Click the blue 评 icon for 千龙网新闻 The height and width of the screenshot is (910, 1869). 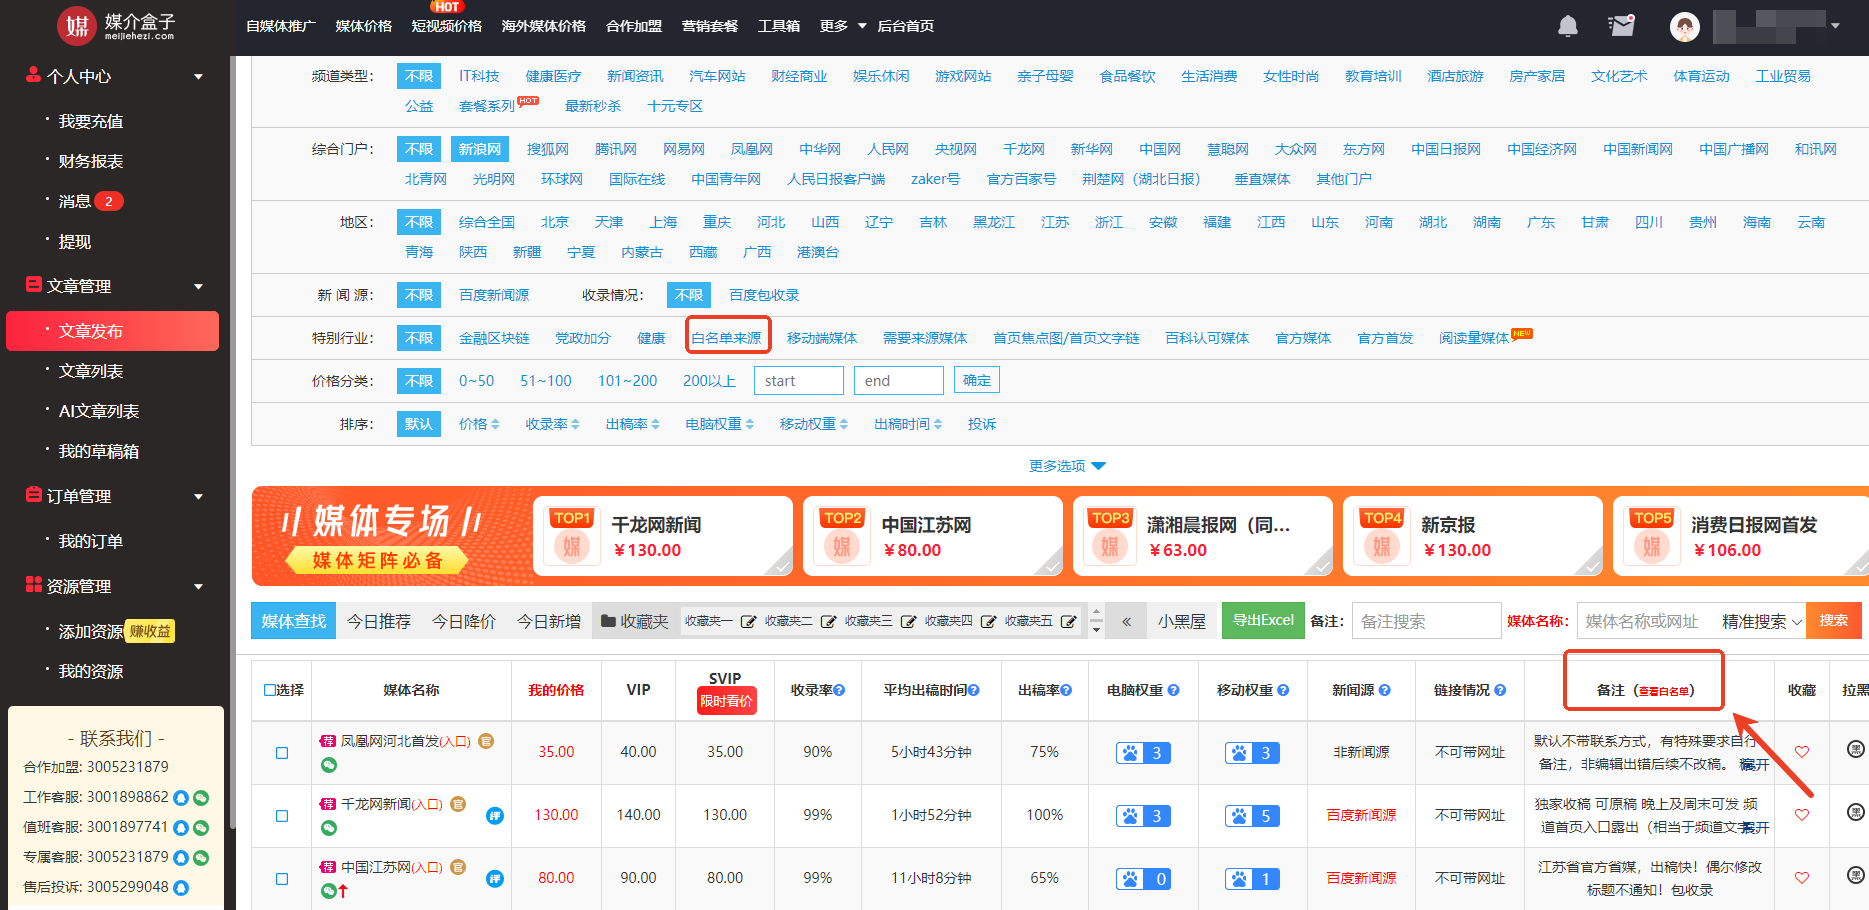tap(494, 816)
